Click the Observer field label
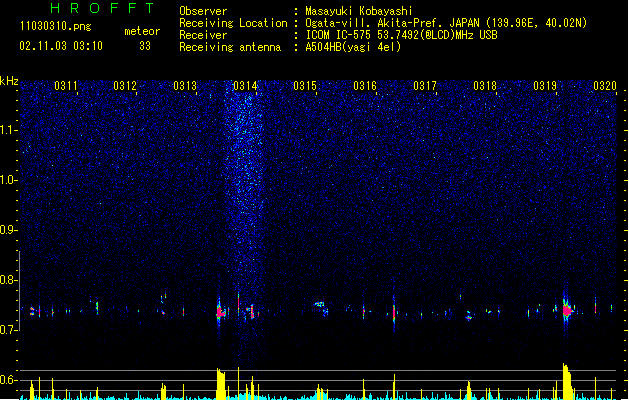629x400 pixels. [203, 11]
